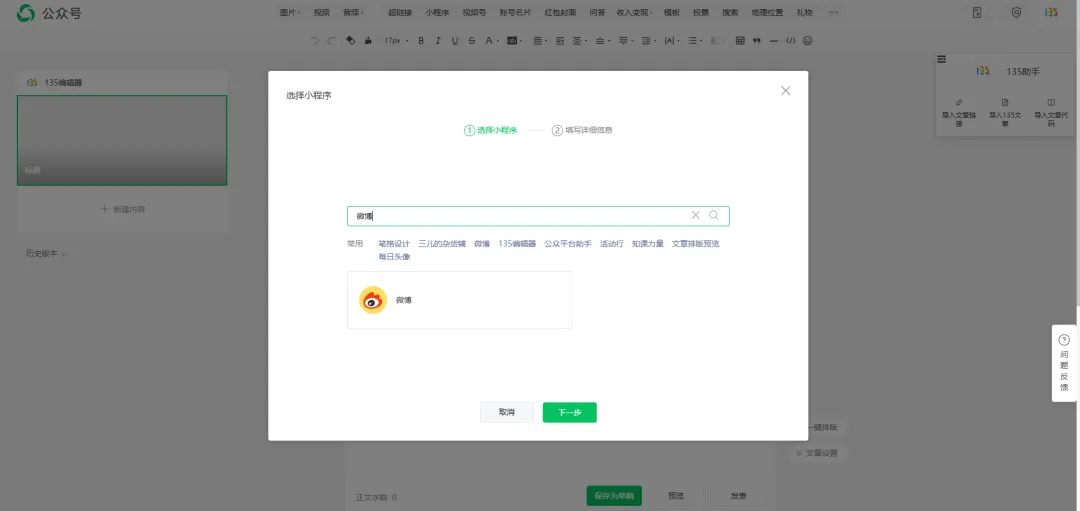Click the phone preview icon at top right
This screenshot has width=1080, height=511.
[977, 12]
